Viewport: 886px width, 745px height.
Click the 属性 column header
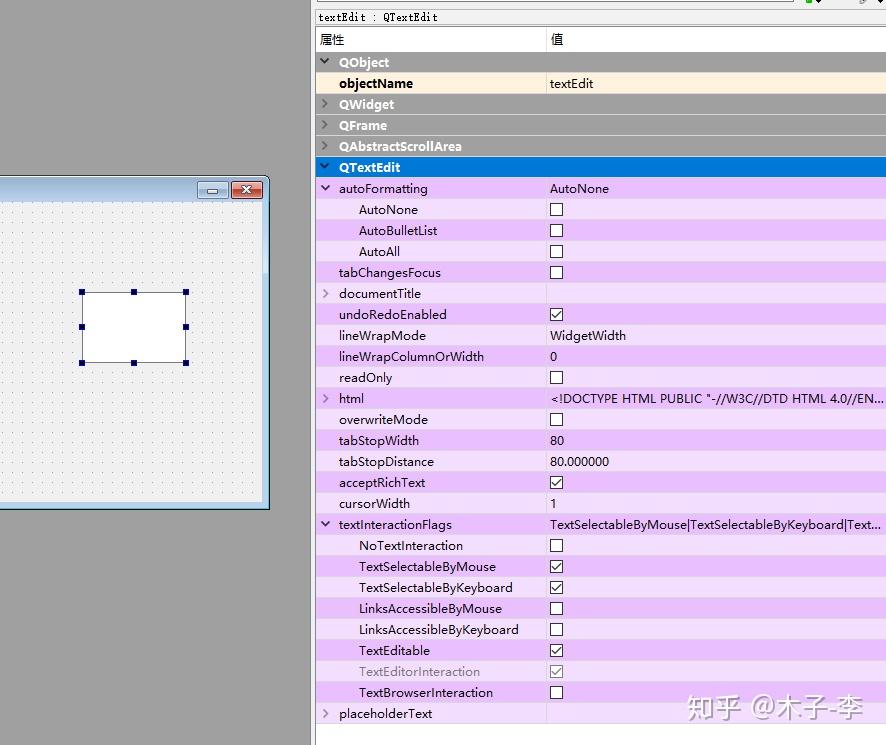(431, 40)
